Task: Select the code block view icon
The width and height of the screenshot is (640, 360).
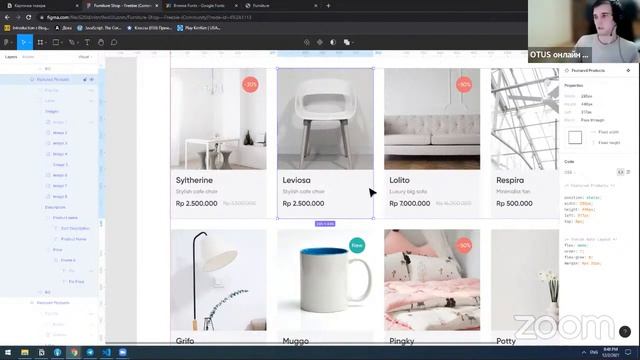Action: tap(620, 172)
